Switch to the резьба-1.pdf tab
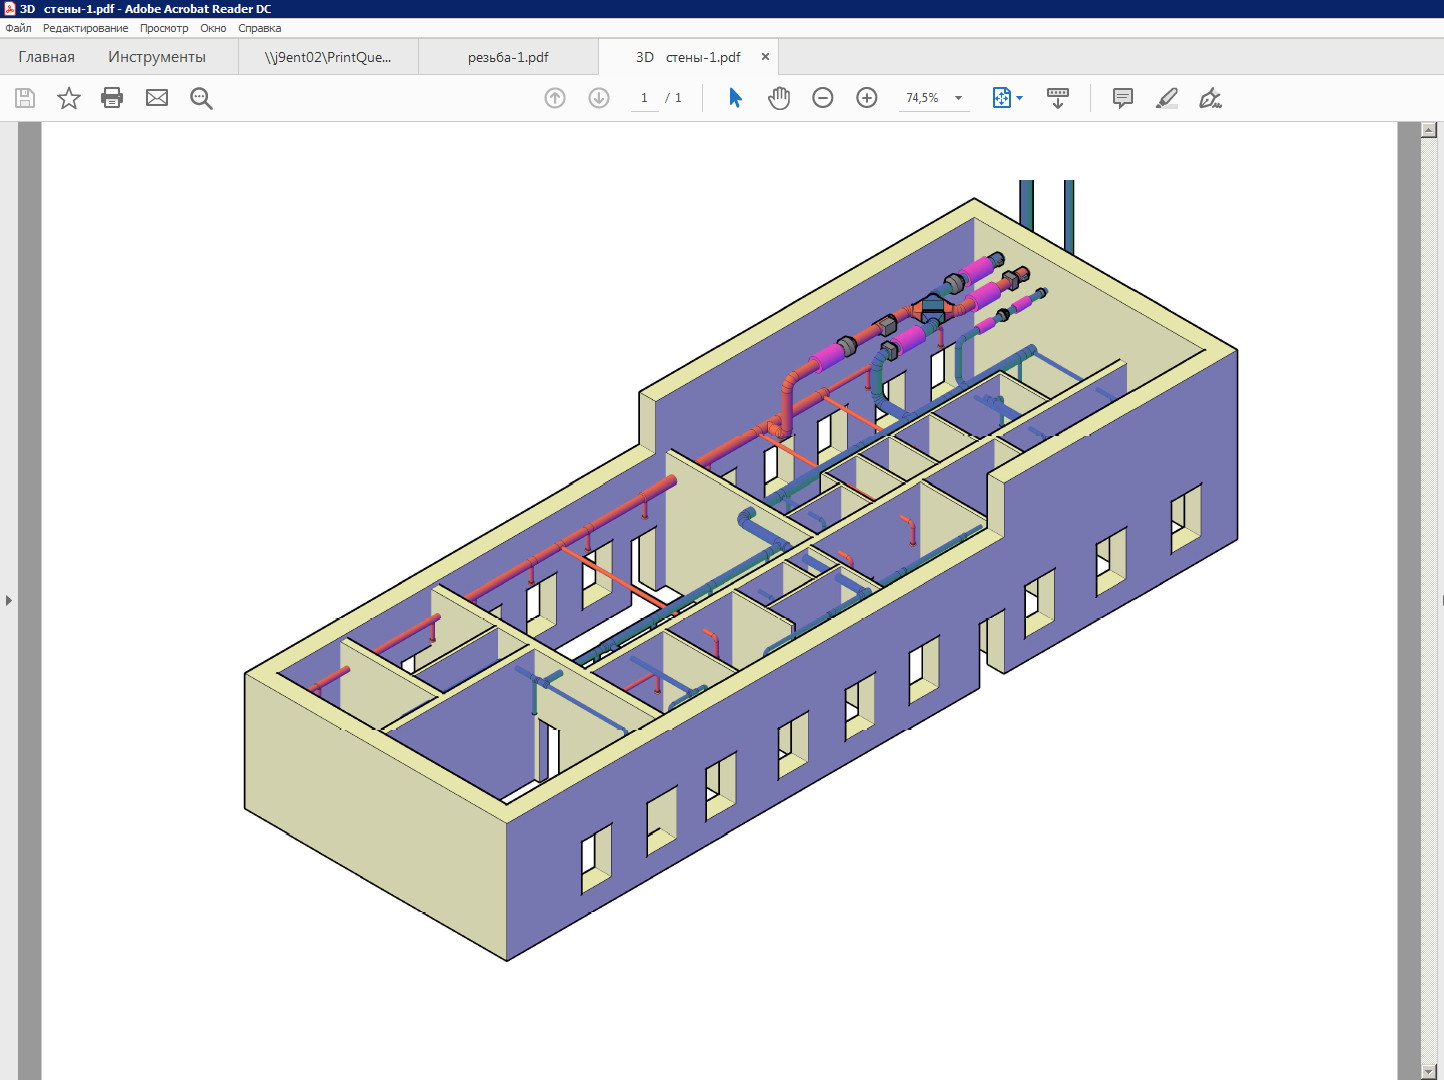The height and width of the screenshot is (1080, 1444). 508,57
